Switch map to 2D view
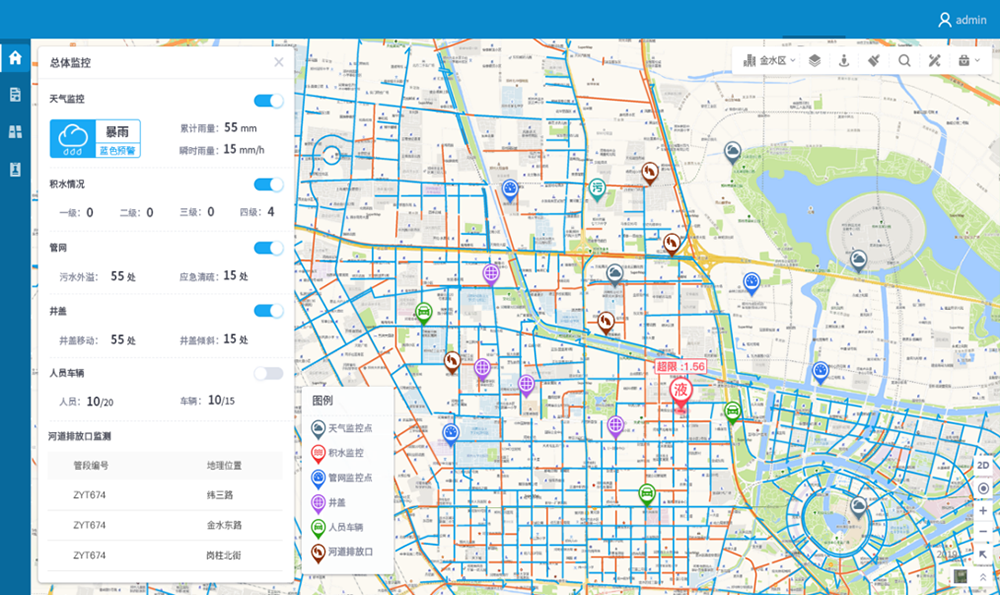 coord(983,466)
